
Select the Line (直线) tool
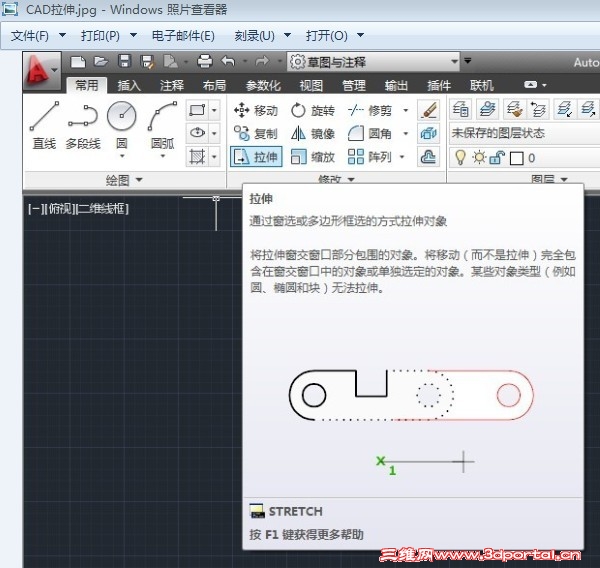tap(44, 126)
